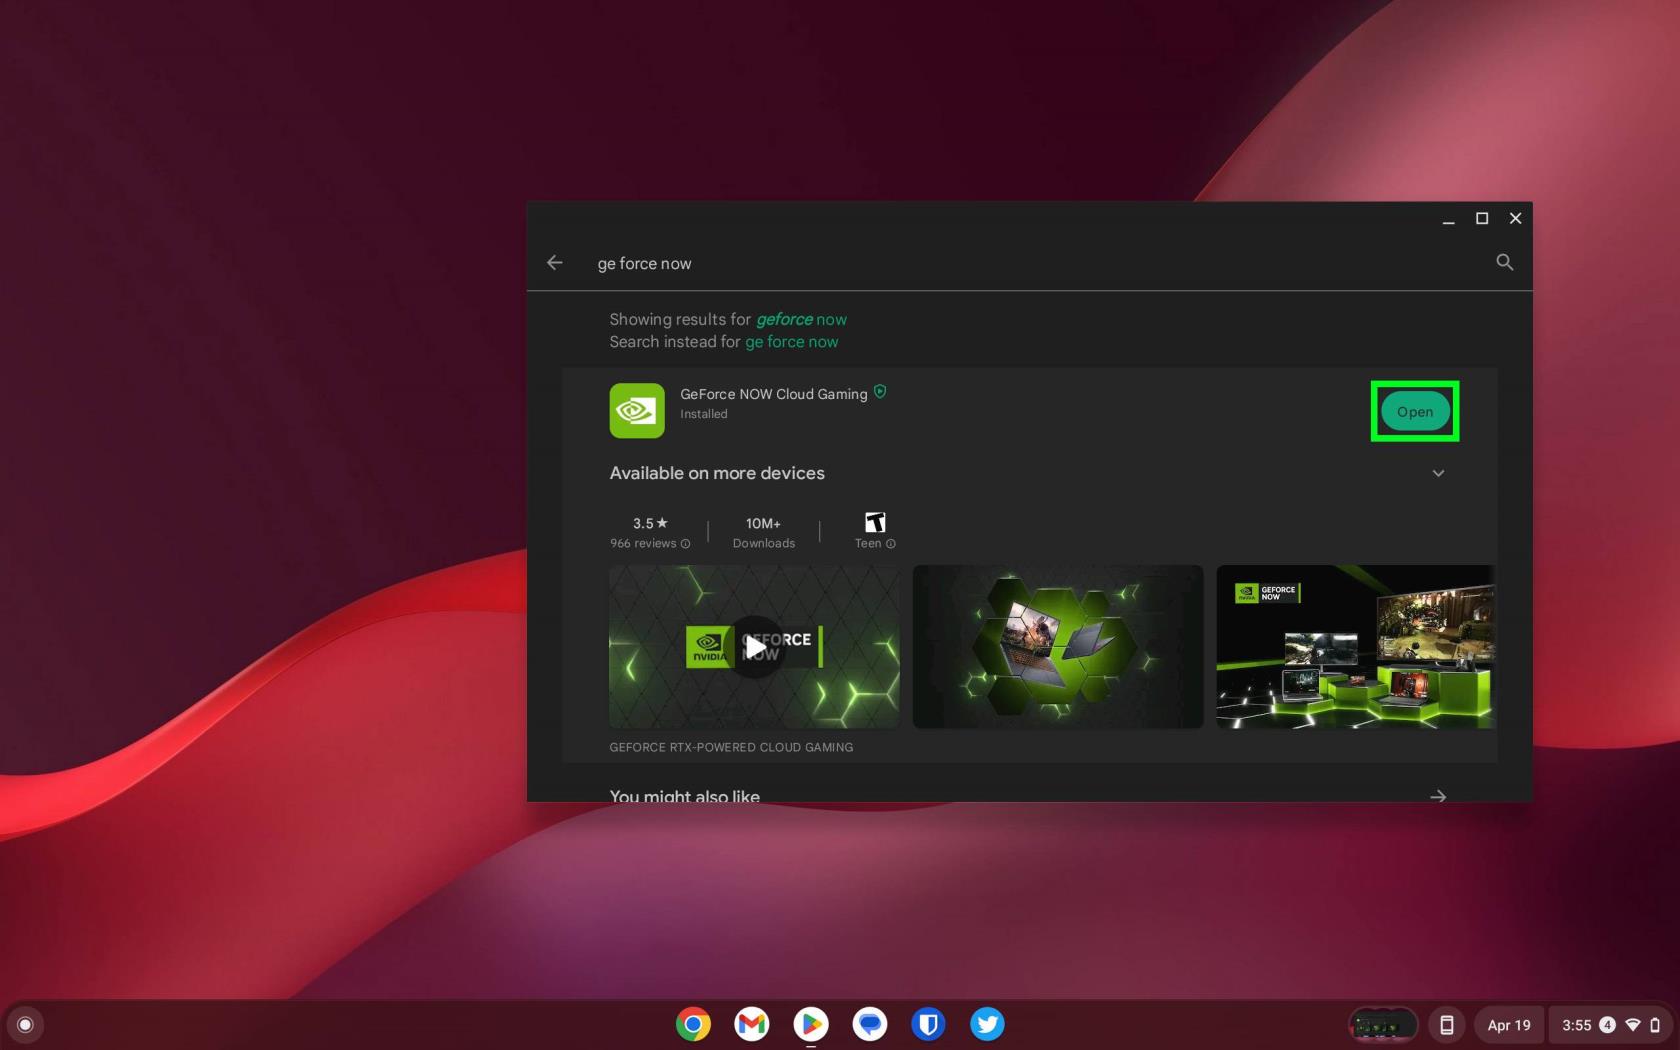Click the GeForce NOW app icon
Screen dimensions: 1680x1050
click(x=637, y=410)
